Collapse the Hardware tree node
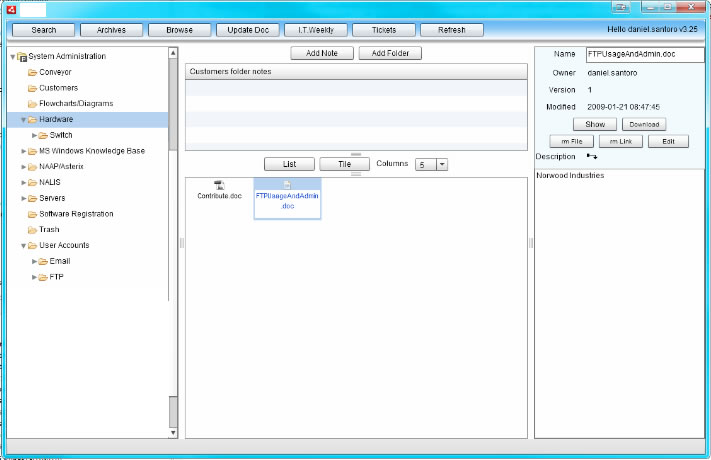 click(x=23, y=120)
